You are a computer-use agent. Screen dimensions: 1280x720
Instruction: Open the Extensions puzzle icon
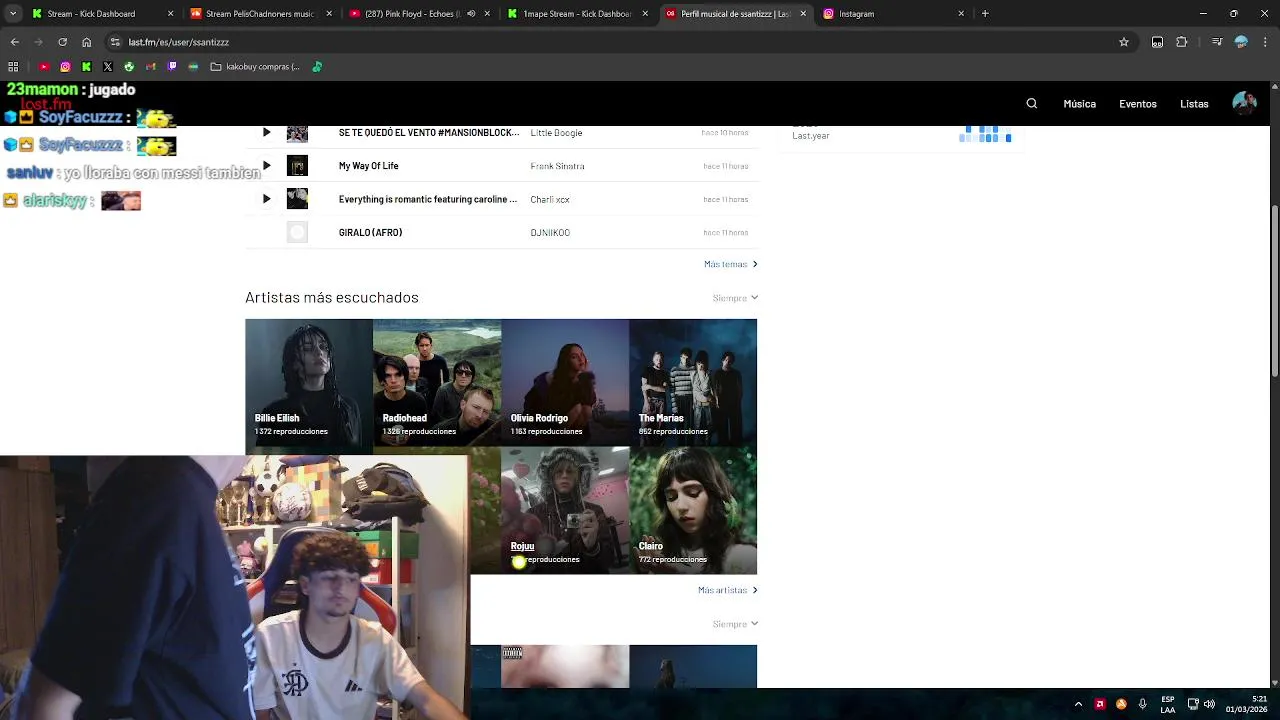click(1182, 42)
